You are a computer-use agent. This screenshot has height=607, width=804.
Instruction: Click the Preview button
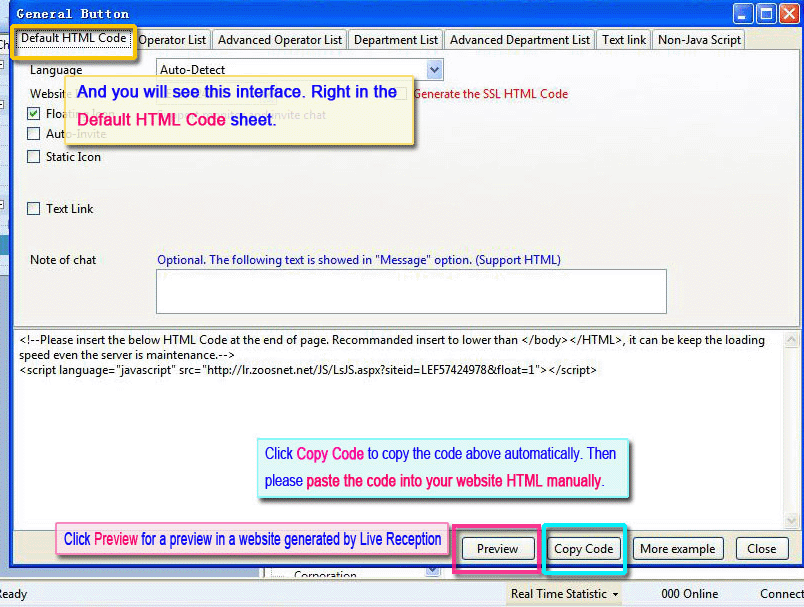(x=497, y=549)
